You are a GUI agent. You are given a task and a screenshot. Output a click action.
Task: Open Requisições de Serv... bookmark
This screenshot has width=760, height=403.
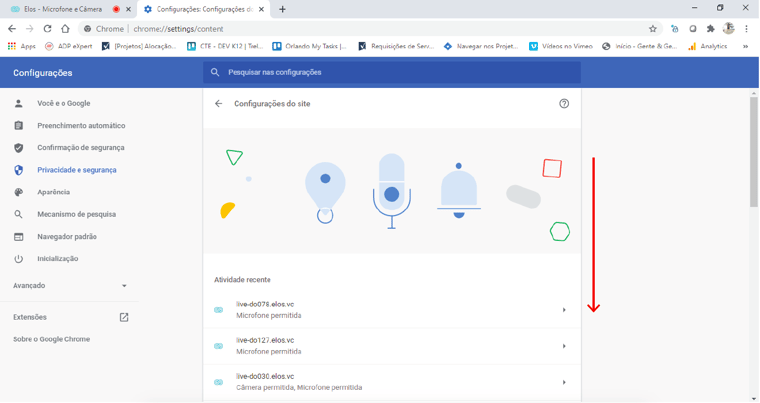[x=396, y=47]
